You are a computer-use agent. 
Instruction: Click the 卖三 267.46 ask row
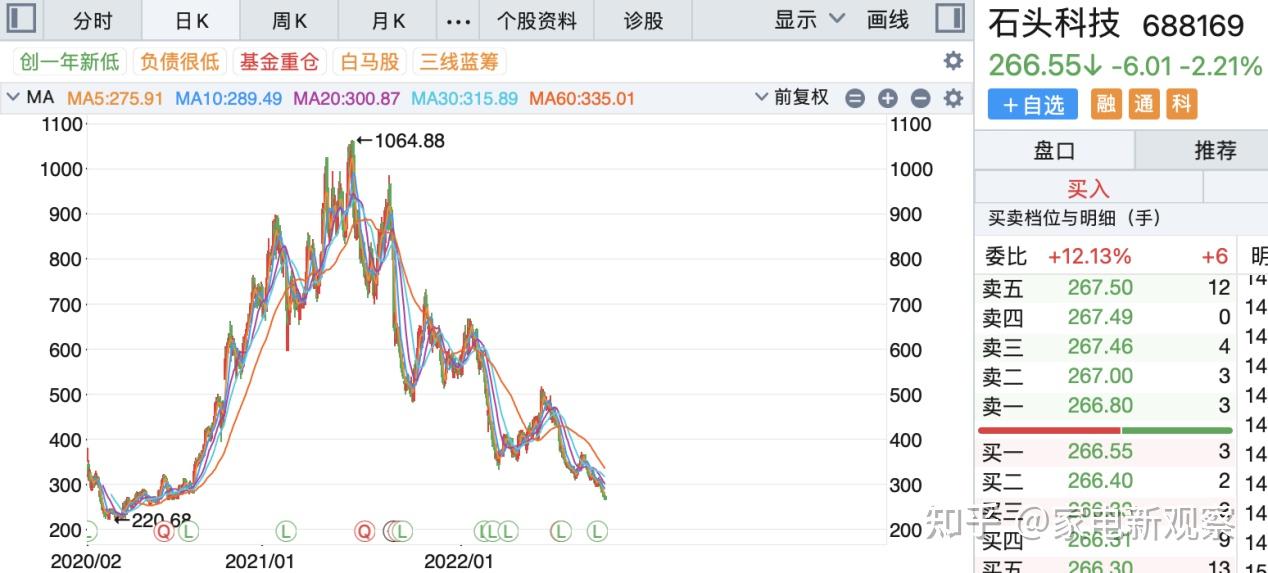tap(1106, 347)
